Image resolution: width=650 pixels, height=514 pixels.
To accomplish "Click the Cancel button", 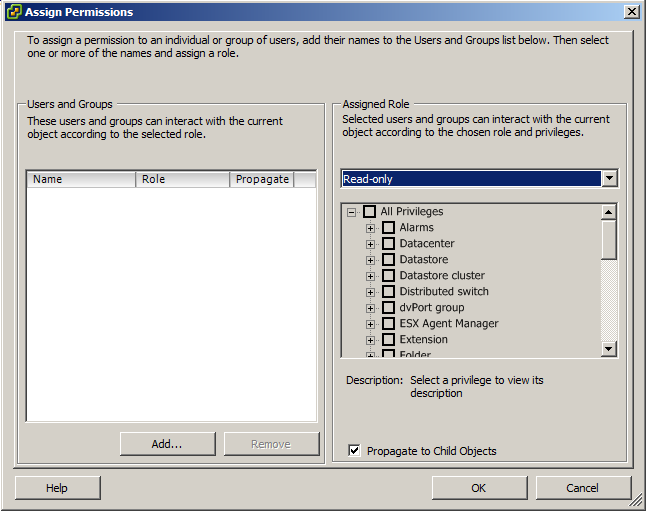I will 582,488.
